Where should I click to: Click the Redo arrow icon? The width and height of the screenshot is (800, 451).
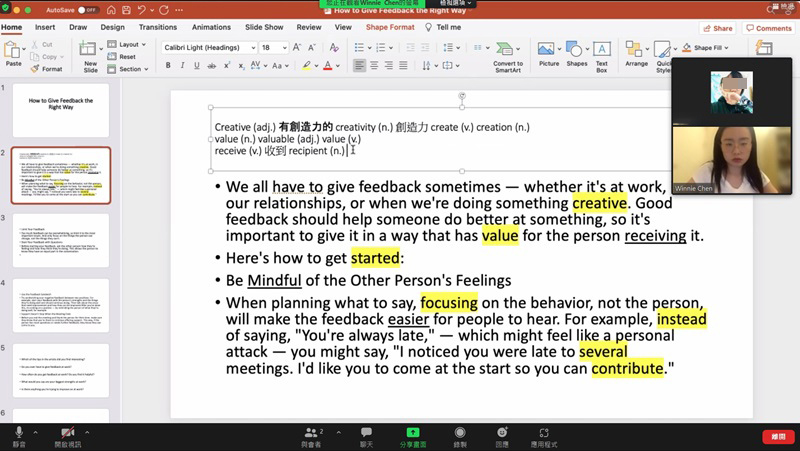click(164, 10)
